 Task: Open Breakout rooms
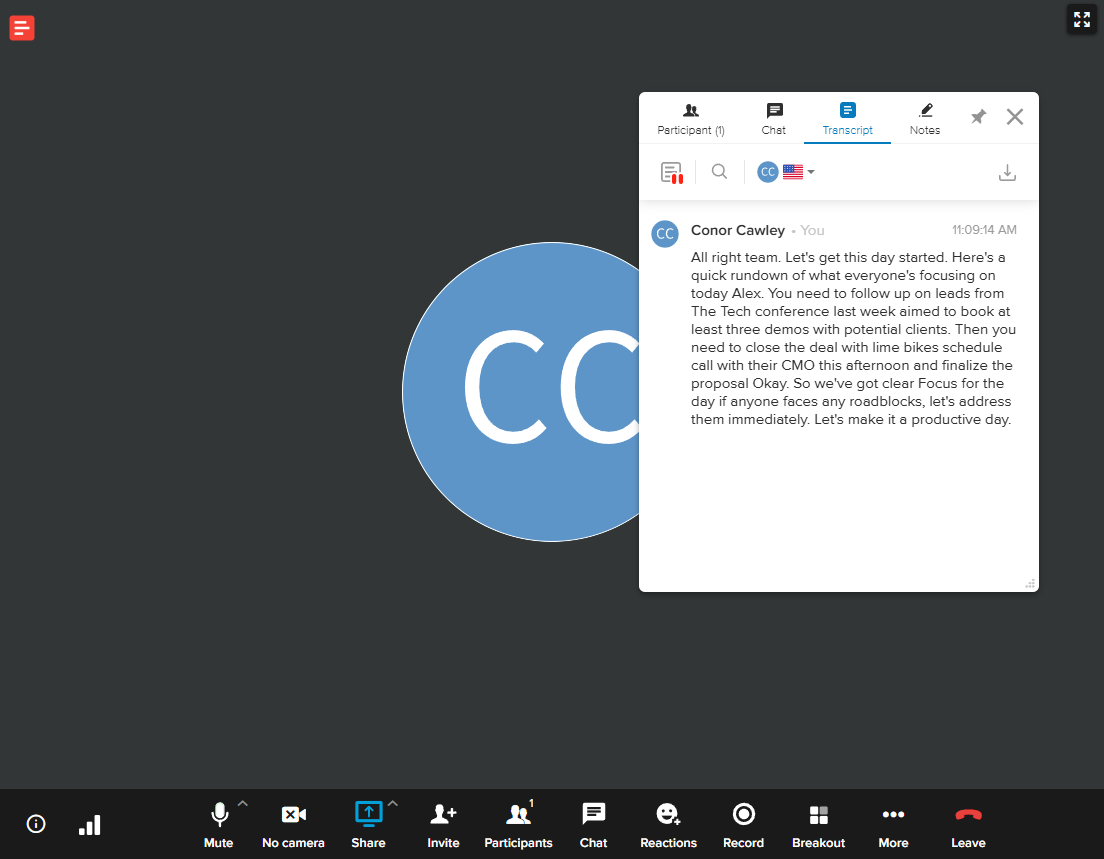(818, 815)
